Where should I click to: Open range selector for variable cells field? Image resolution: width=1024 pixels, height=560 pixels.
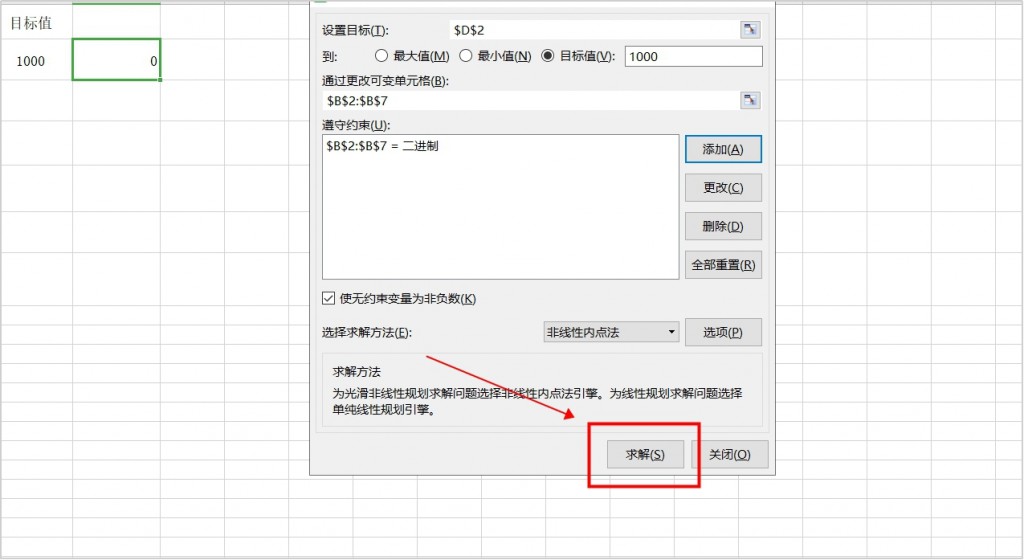coord(750,100)
